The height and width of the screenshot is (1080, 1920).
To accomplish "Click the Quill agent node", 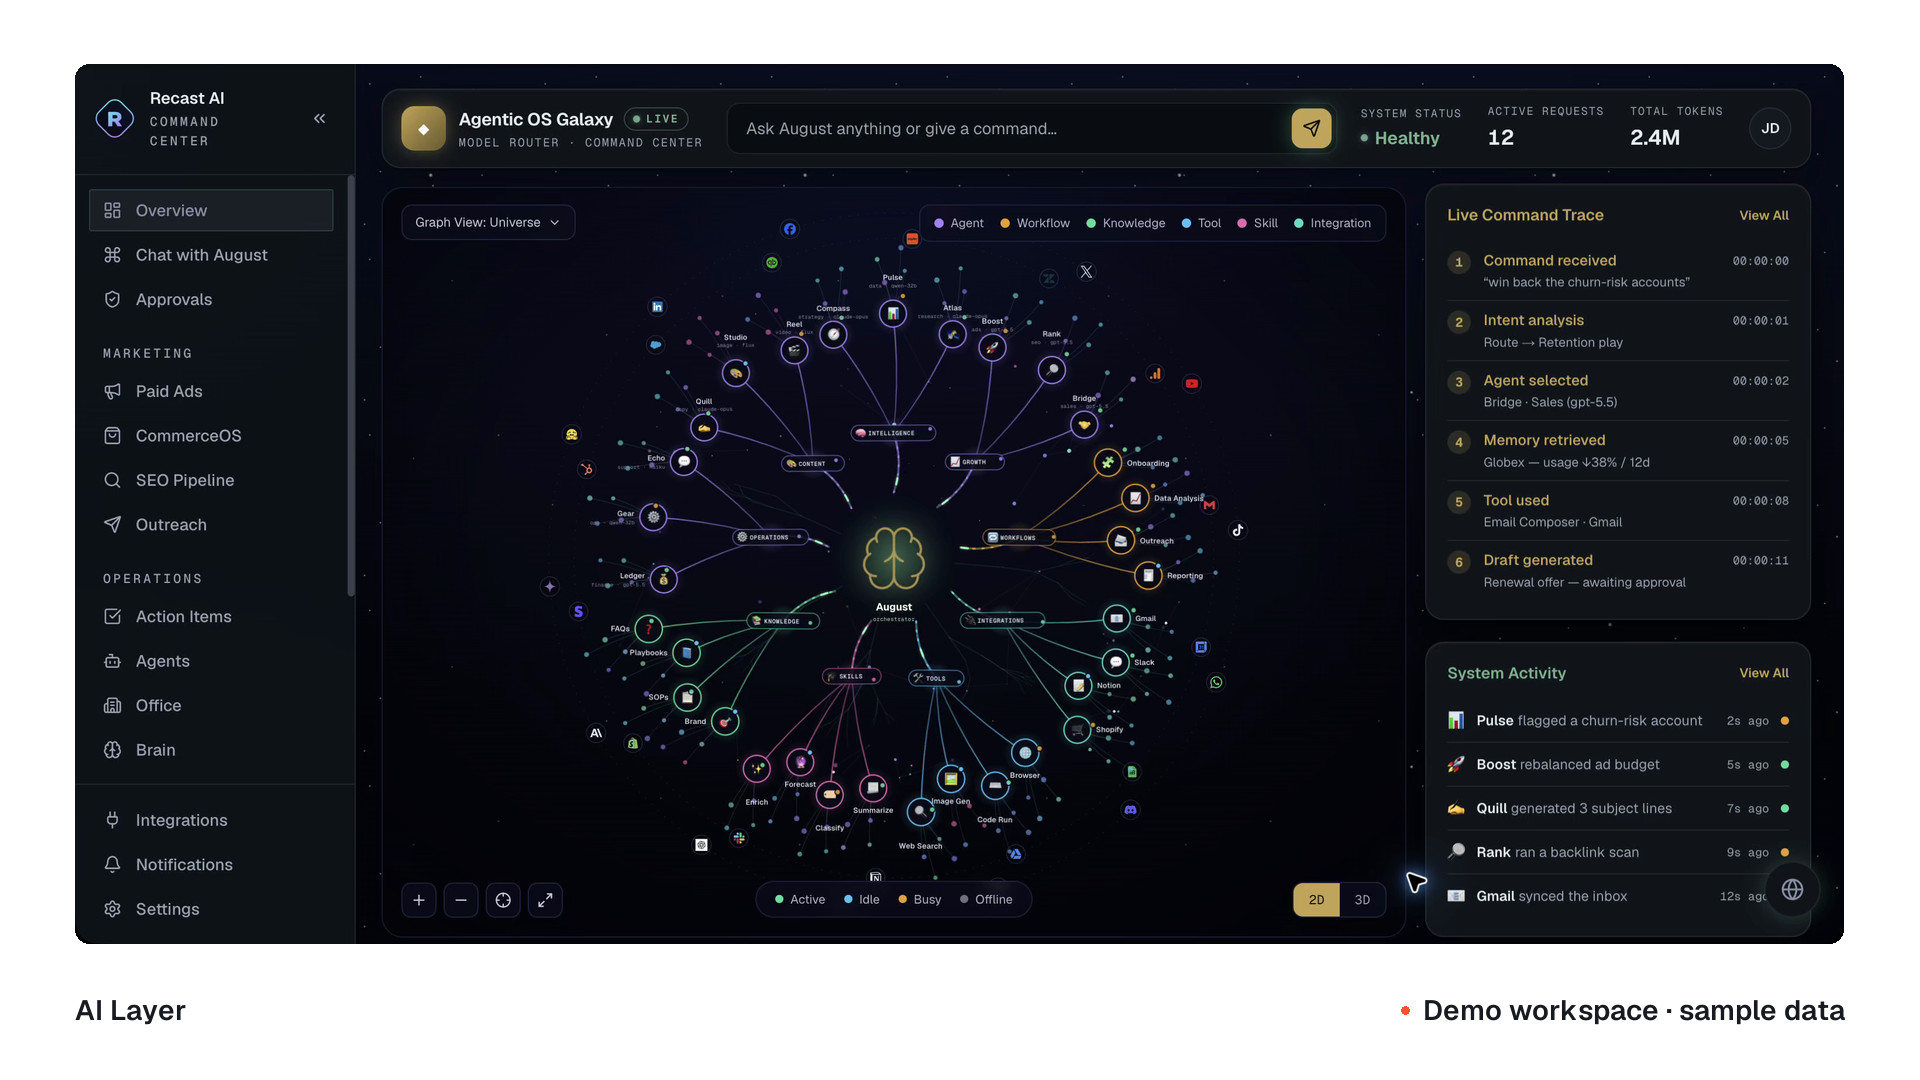I will [704, 428].
